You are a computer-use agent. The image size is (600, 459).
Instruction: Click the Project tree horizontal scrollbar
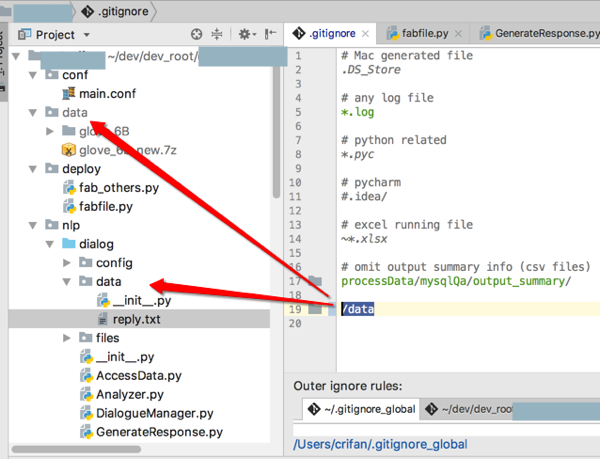point(76,449)
